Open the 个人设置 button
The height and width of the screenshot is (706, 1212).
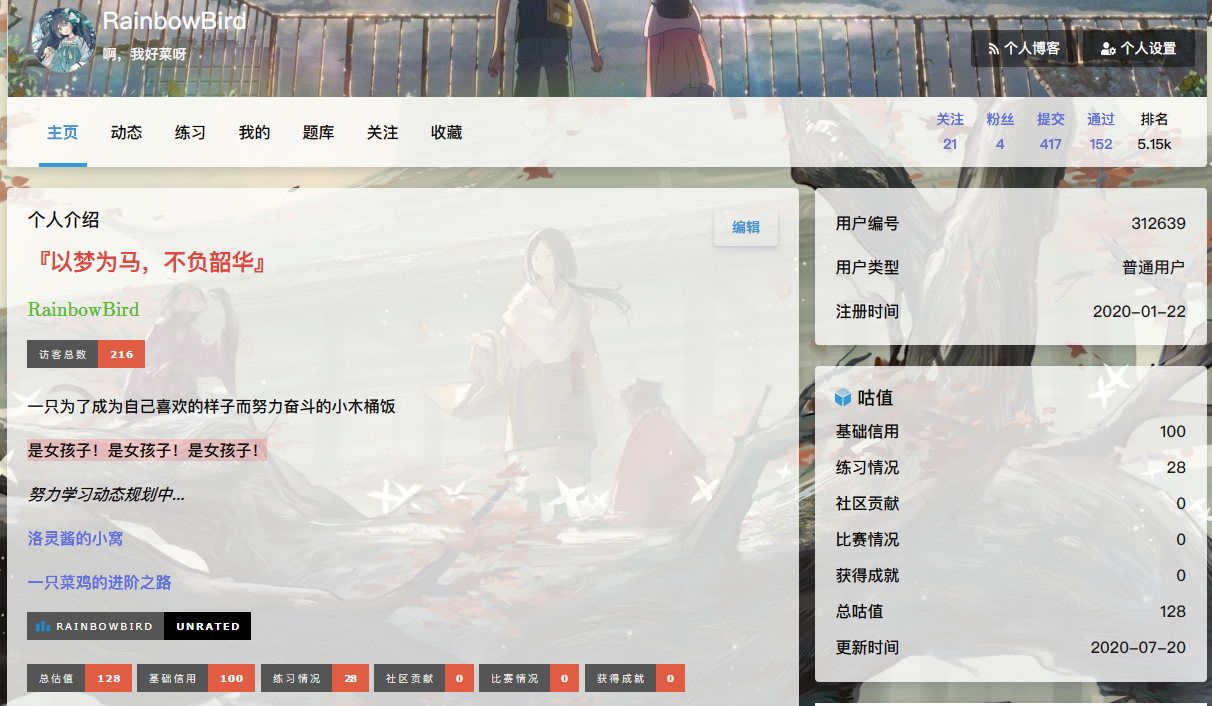(x=1138, y=48)
